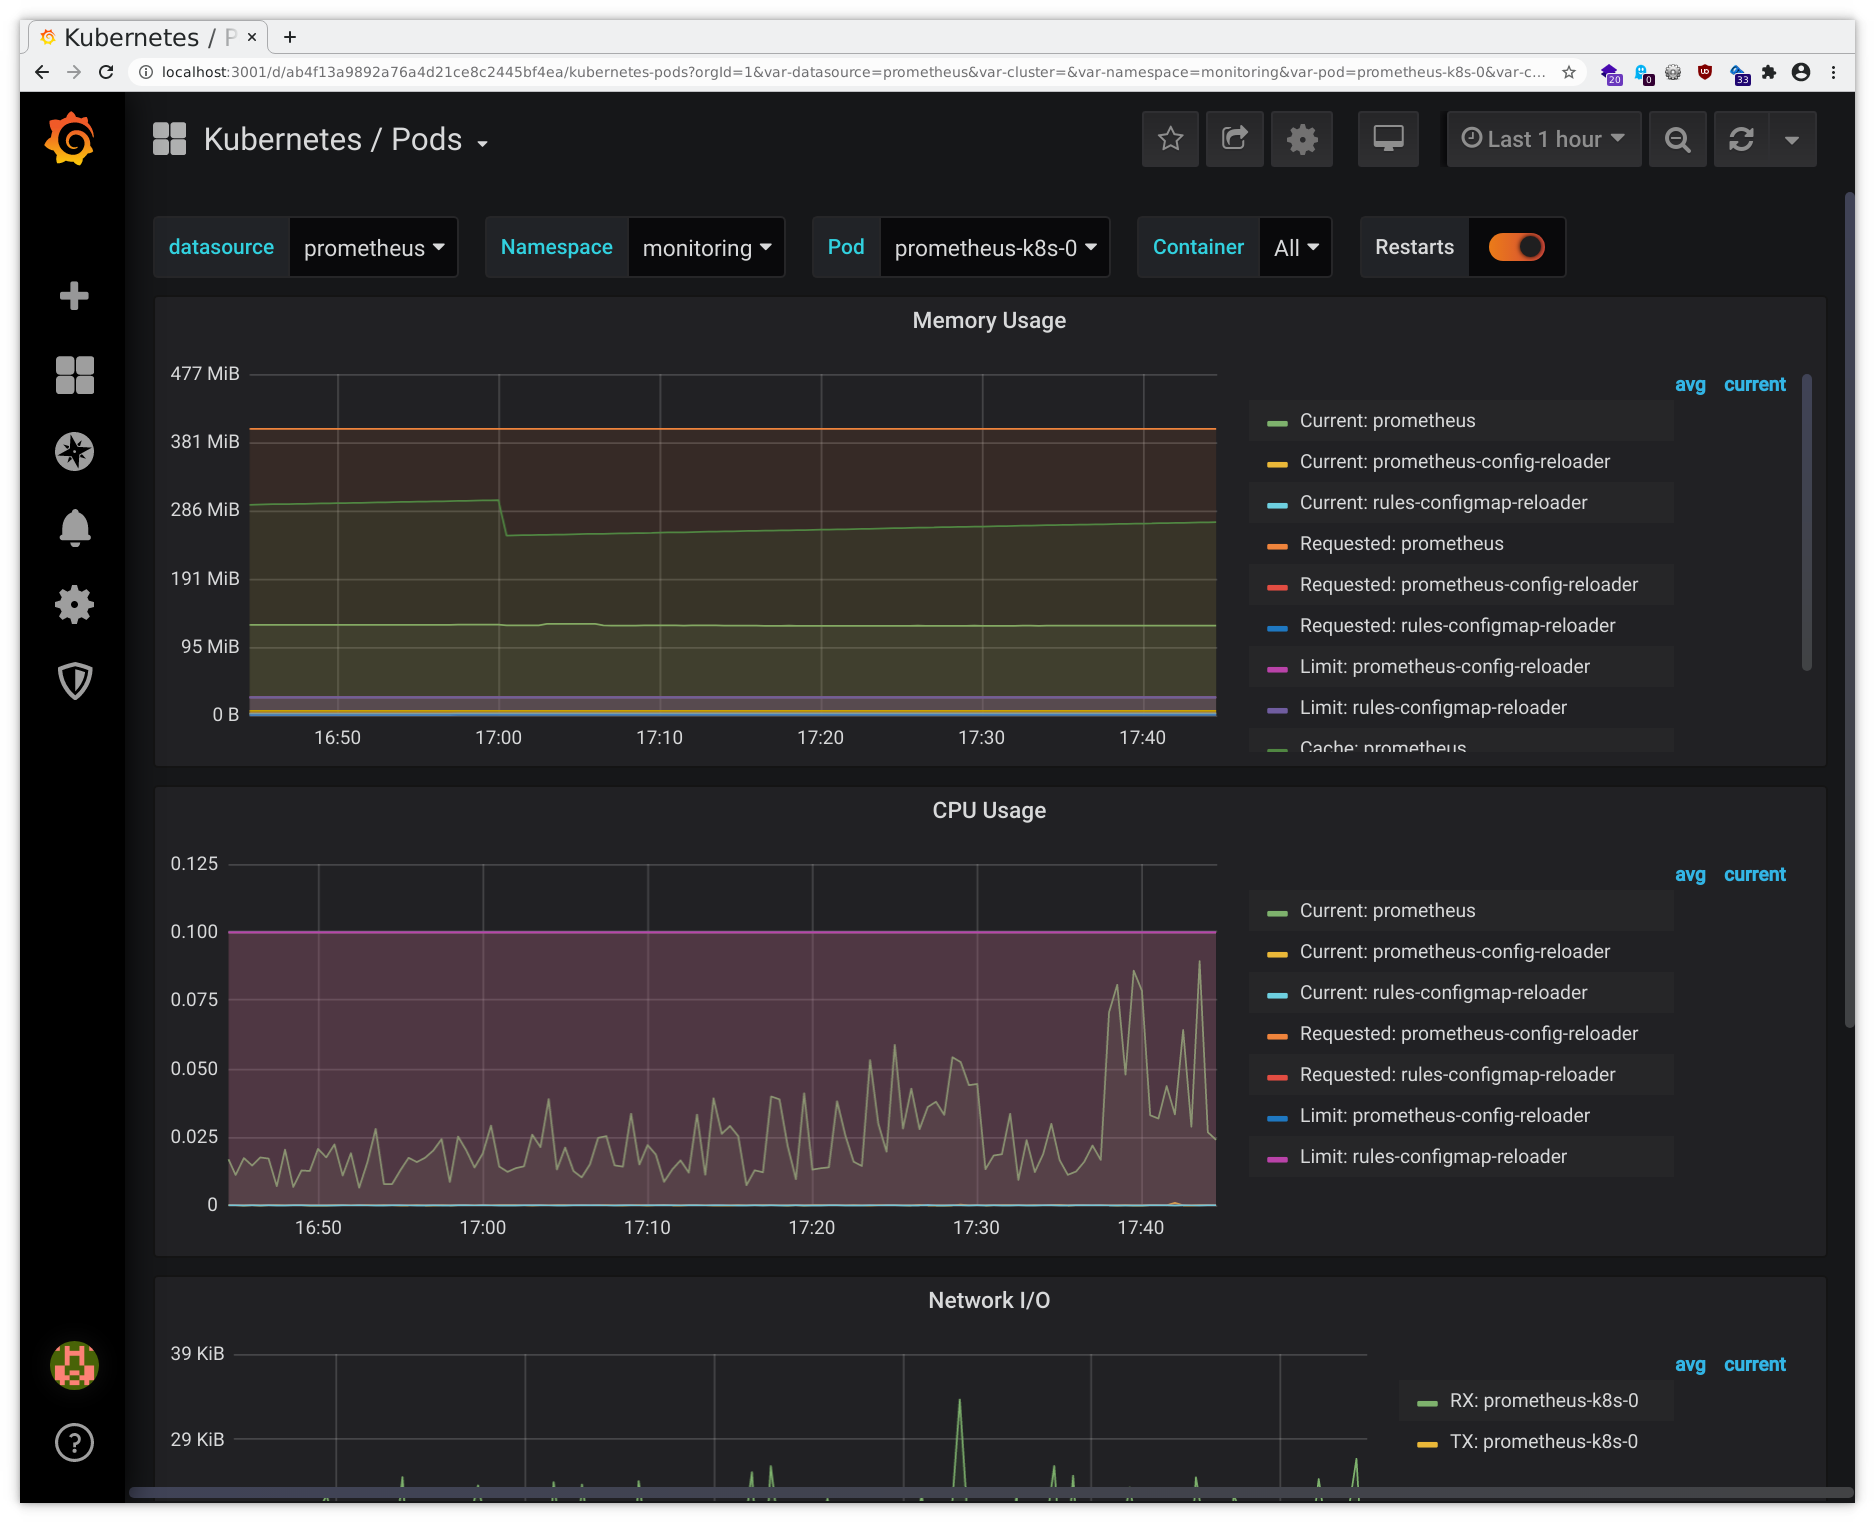Click the Memory Usage legend scrollbar
1875x1523 pixels.
pos(1806,522)
